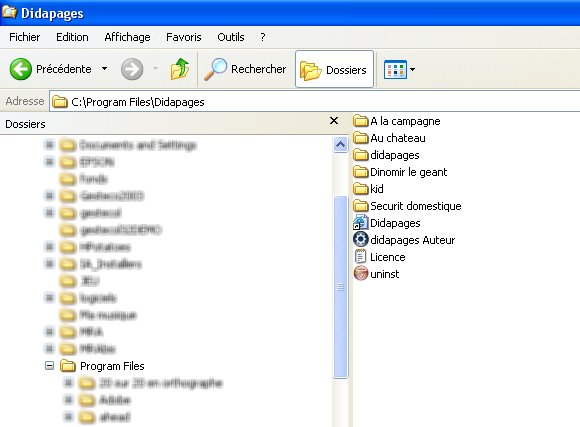Click the green Précédente back arrow
The width and height of the screenshot is (580, 427).
tap(21, 69)
